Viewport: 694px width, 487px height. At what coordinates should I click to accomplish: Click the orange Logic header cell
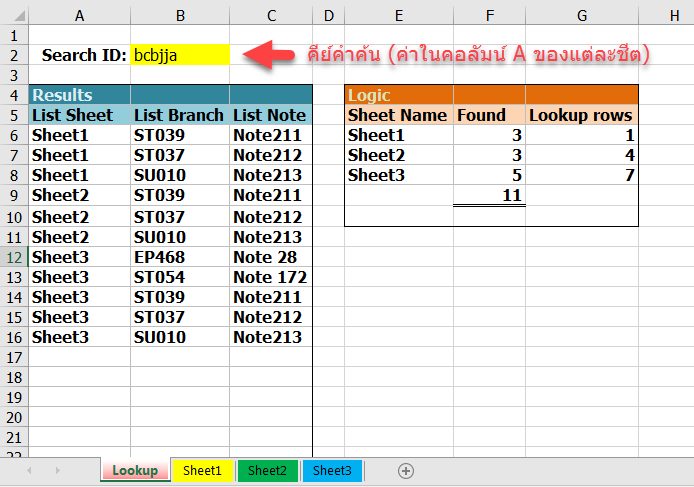click(x=398, y=95)
